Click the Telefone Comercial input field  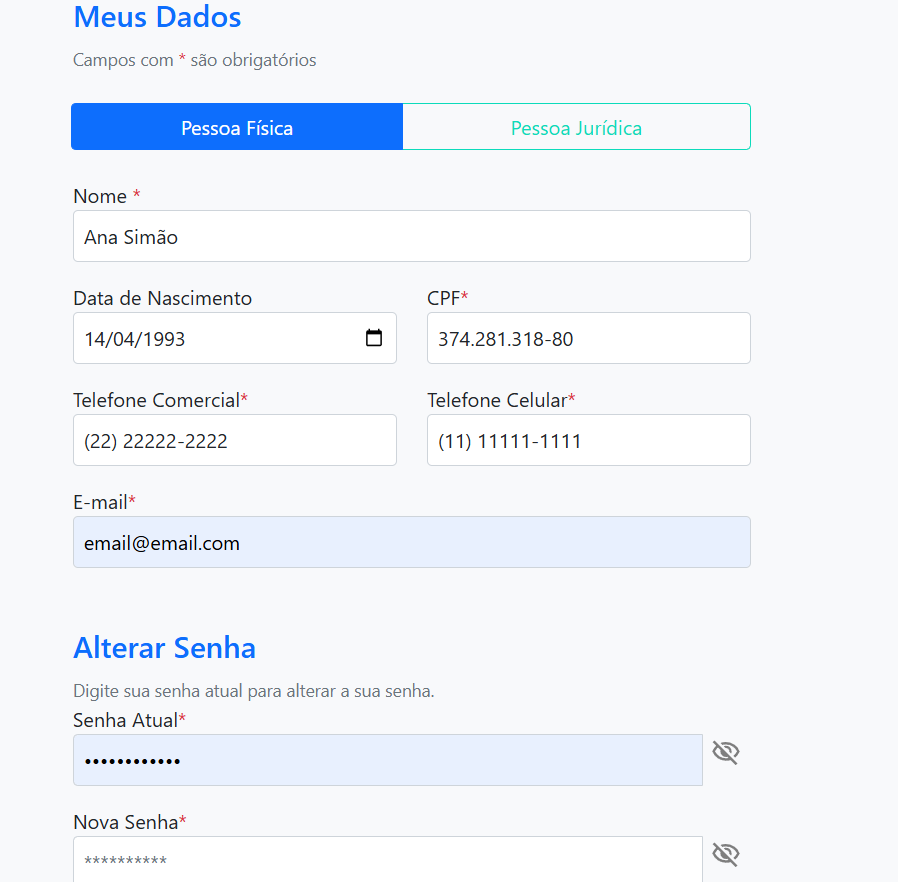pyautogui.click(x=234, y=440)
